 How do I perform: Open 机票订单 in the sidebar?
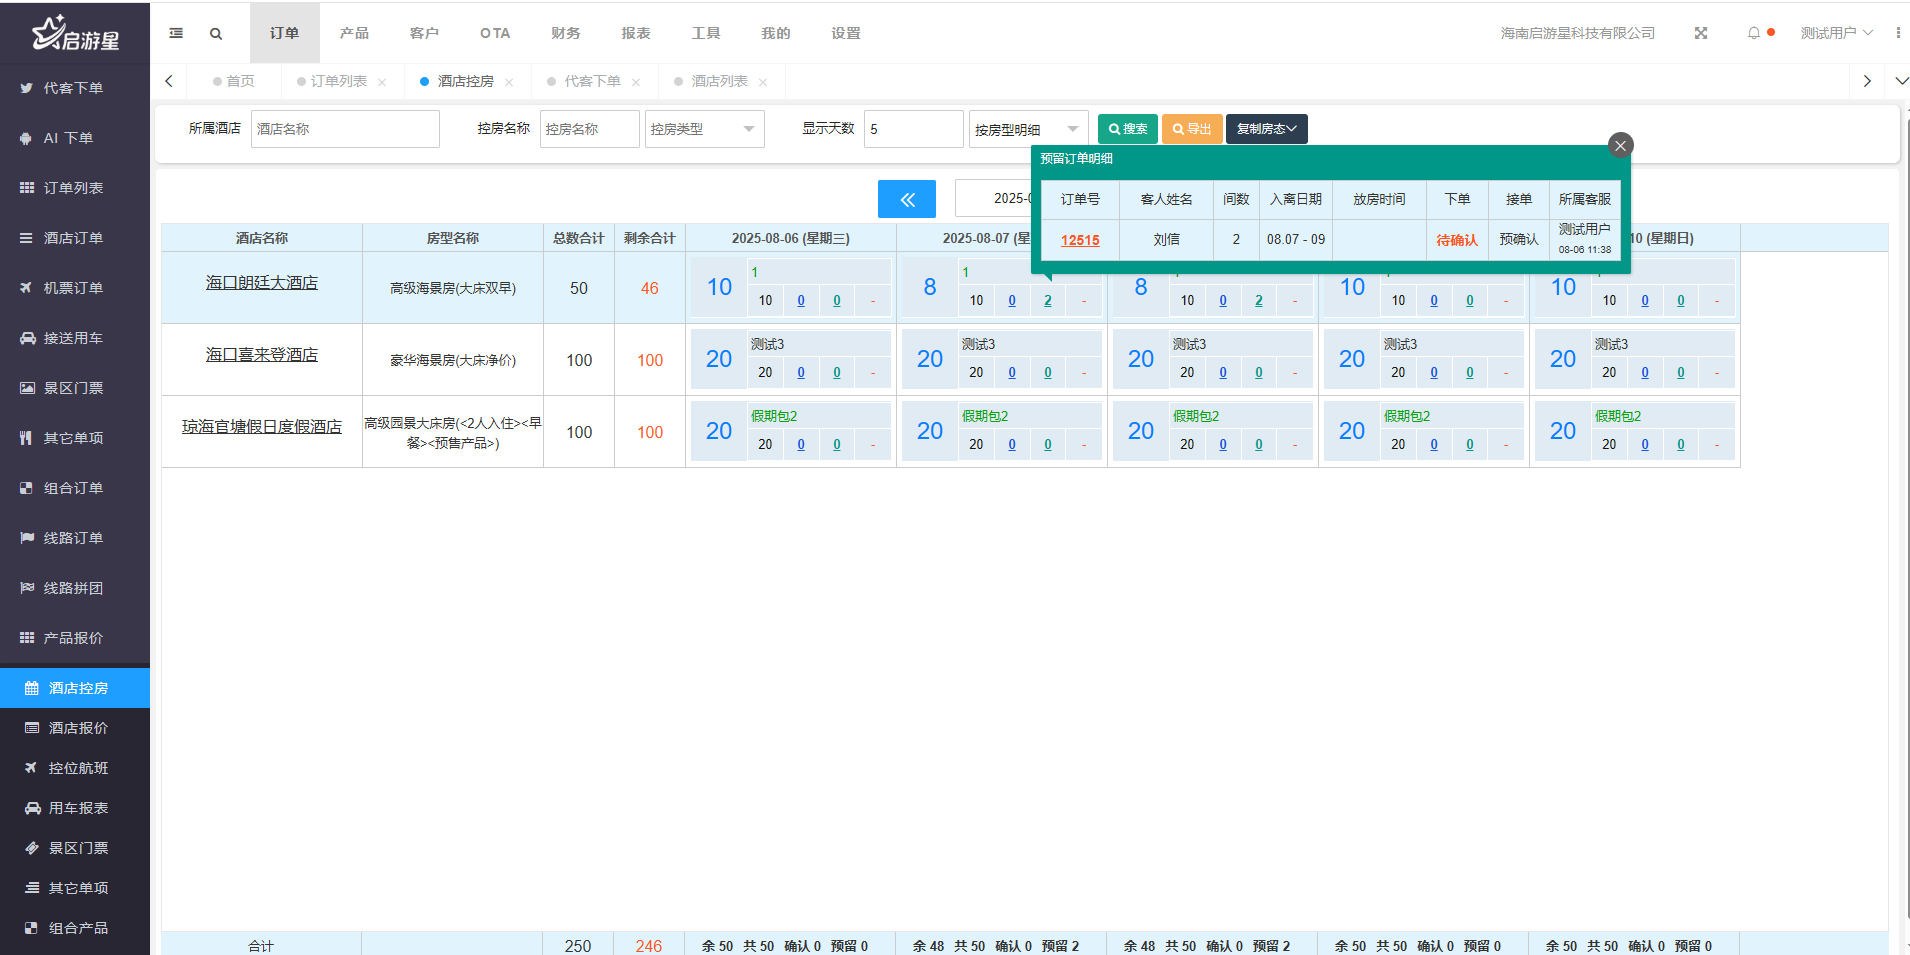tap(73, 288)
